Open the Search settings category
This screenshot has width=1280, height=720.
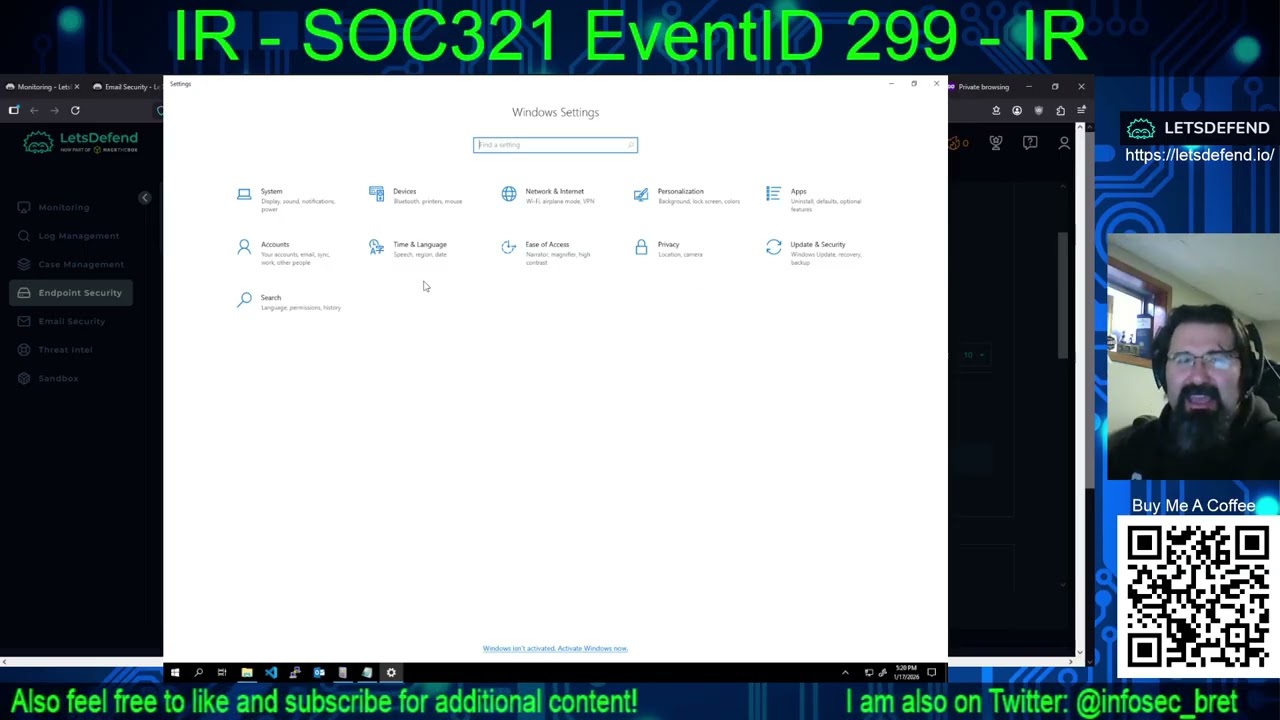(290, 302)
